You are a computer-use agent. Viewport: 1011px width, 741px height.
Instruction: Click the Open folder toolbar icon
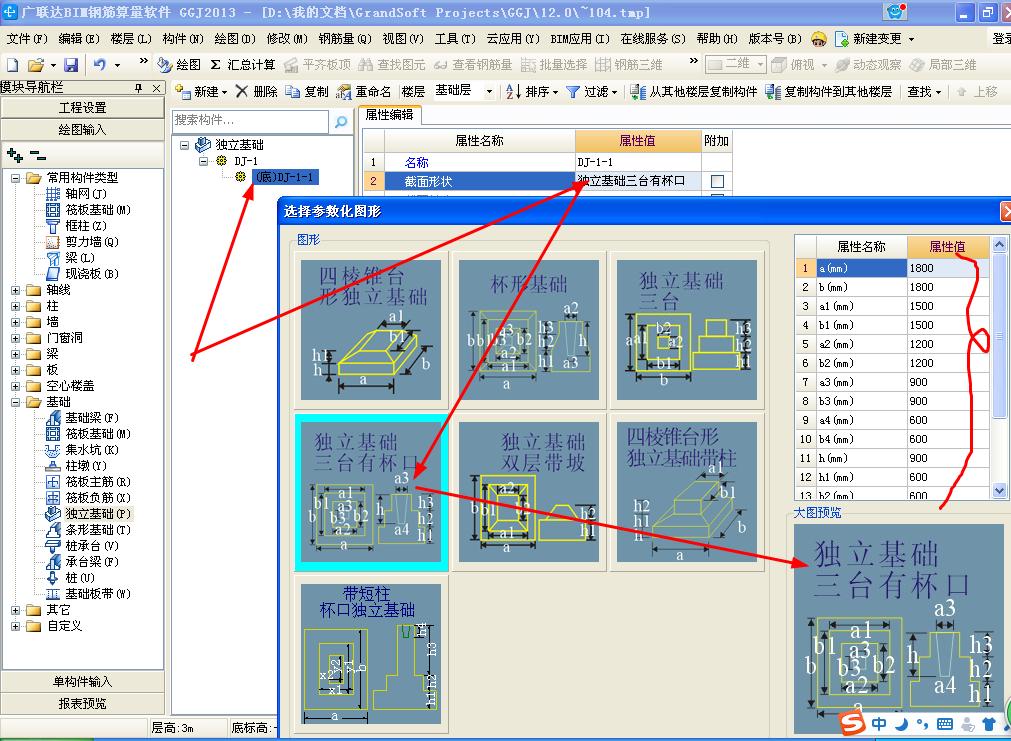coord(36,64)
